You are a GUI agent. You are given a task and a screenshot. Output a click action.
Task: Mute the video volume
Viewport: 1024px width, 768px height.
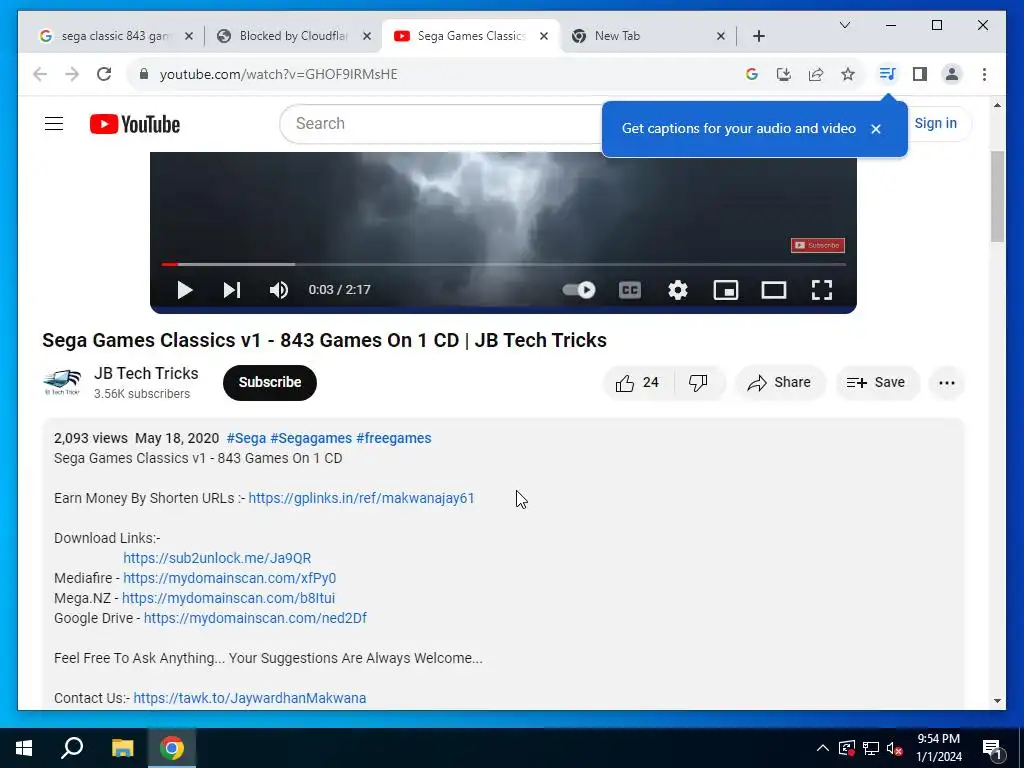click(279, 290)
